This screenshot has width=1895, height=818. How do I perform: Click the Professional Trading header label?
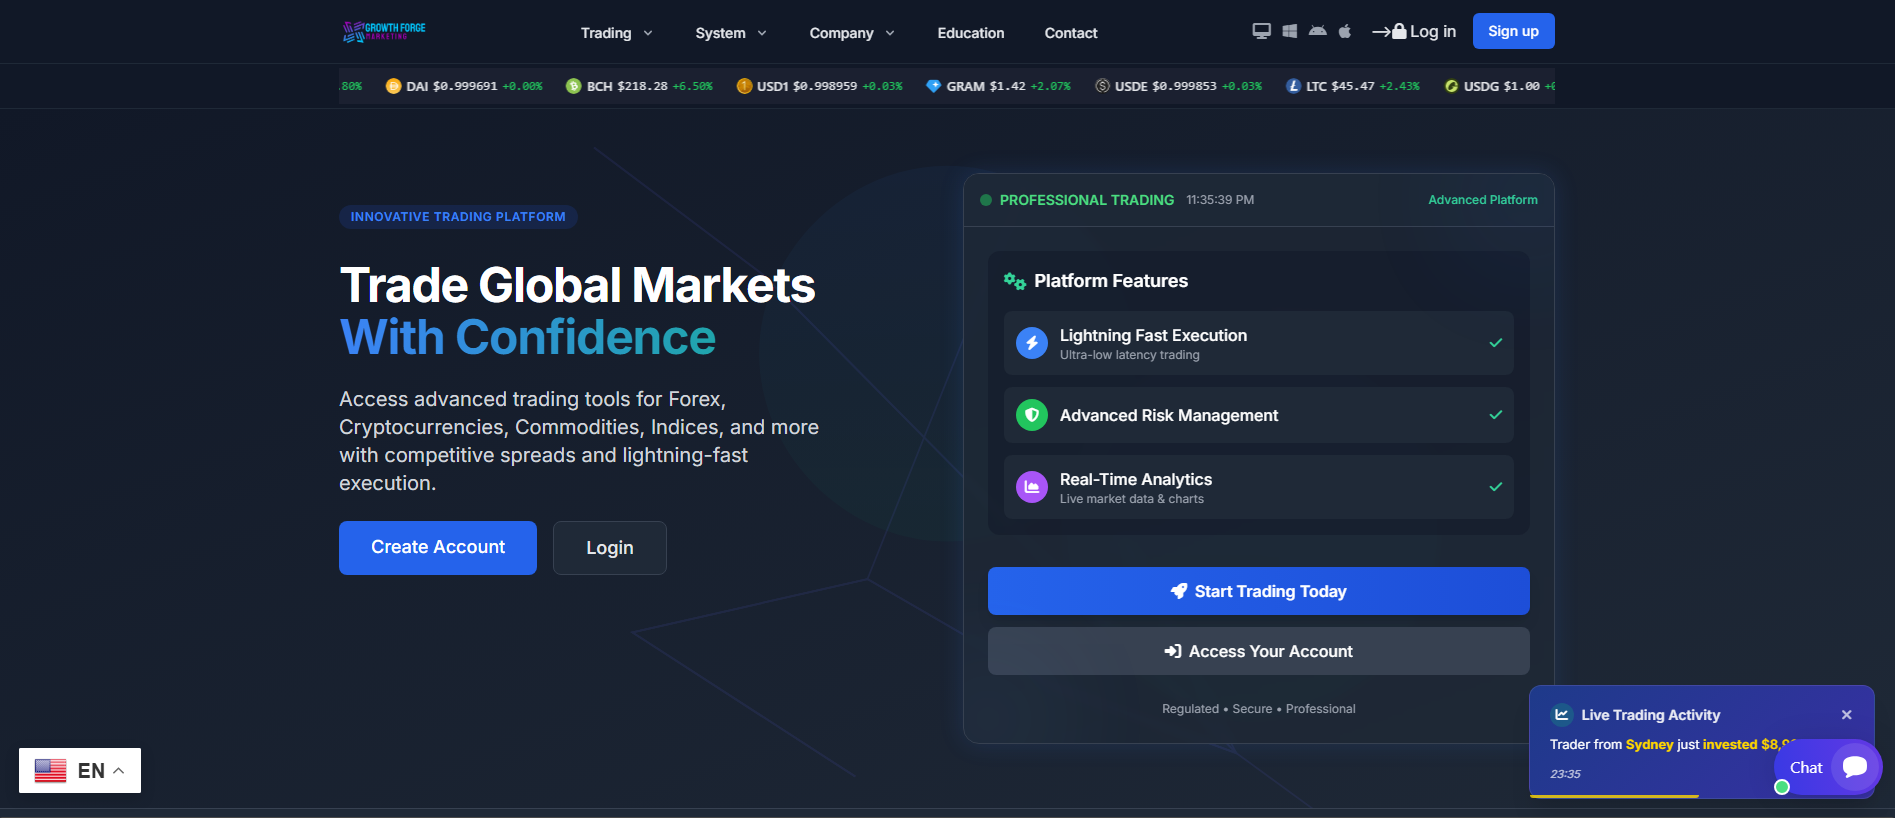coord(1087,200)
